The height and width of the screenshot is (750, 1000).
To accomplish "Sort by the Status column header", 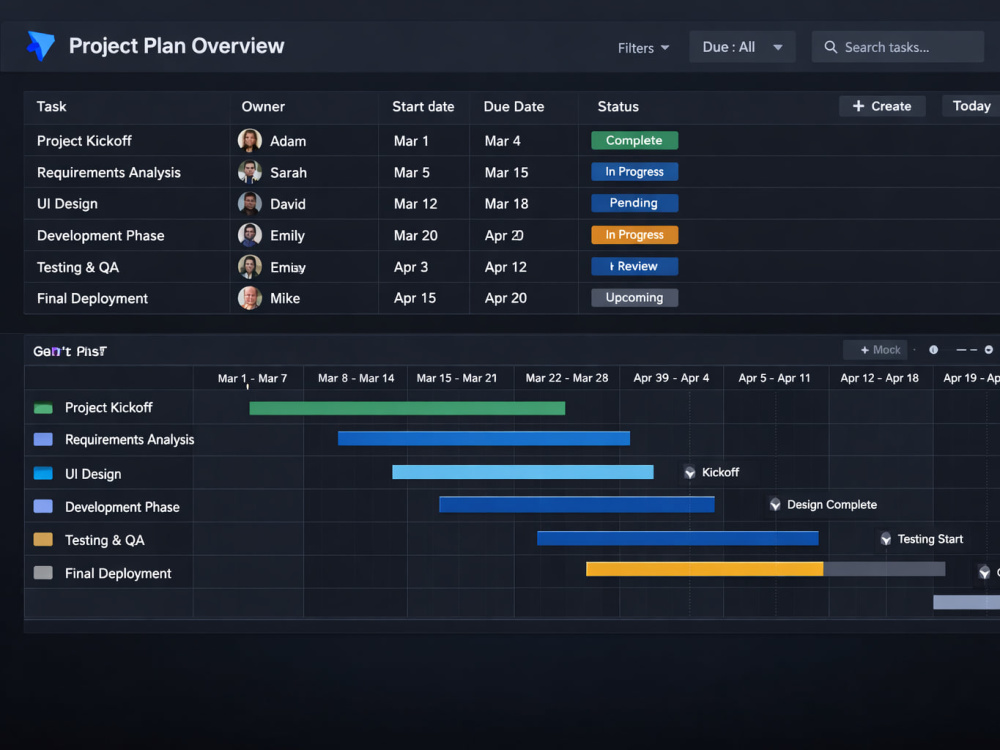I will coord(618,107).
